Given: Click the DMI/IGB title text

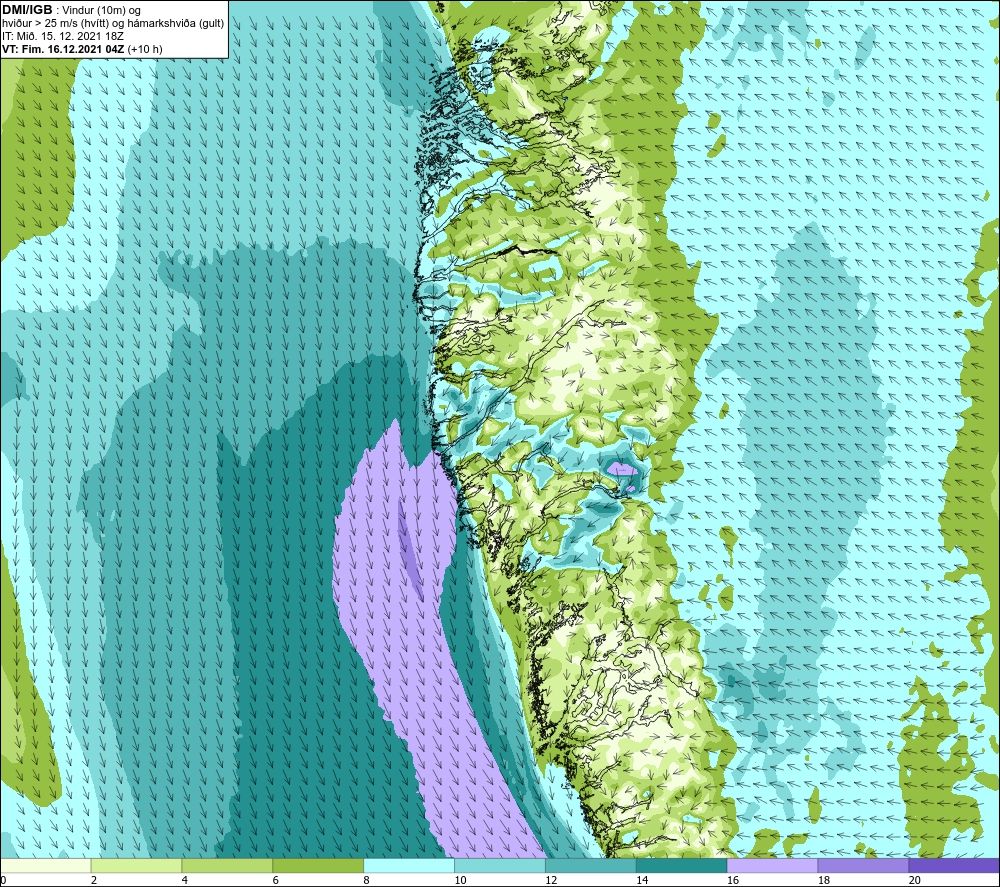Looking at the screenshot, I should pyautogui.click(x=27, y=10).
